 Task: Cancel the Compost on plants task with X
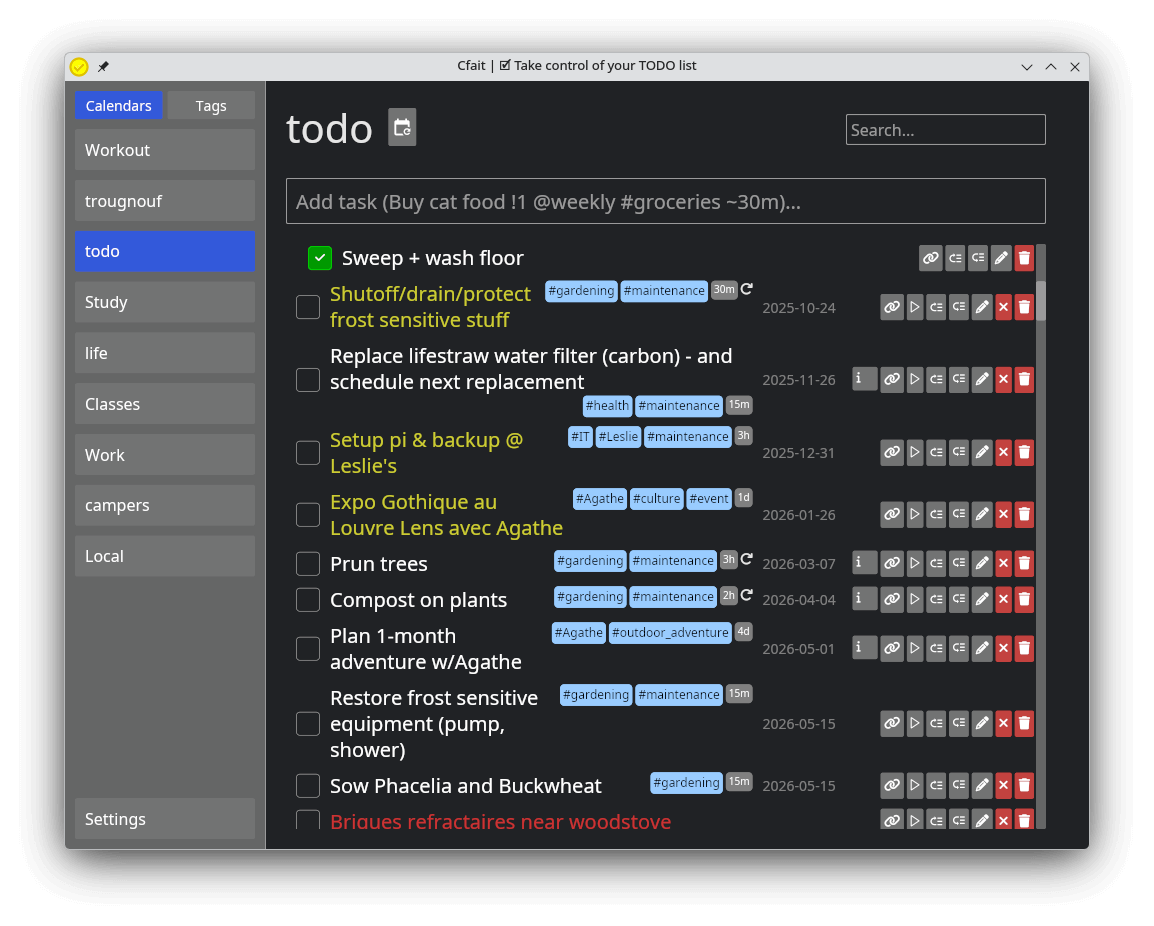point(1003,600)
